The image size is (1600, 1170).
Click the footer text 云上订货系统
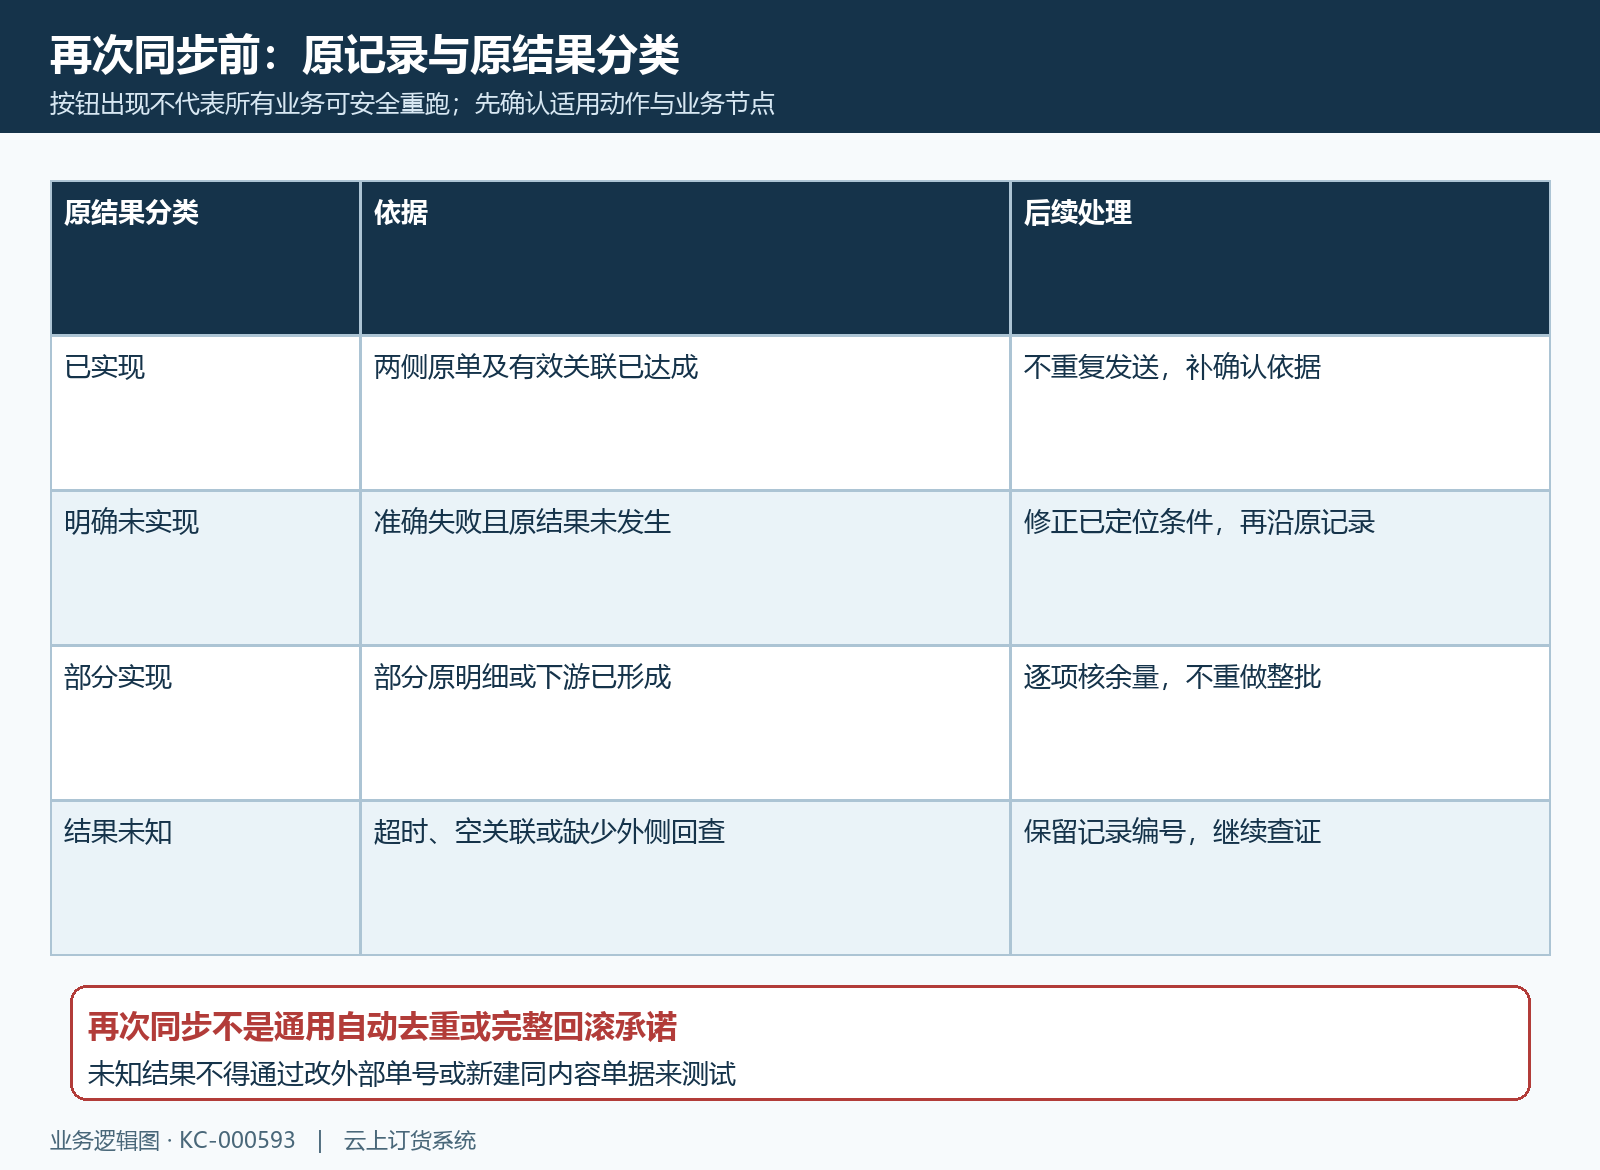(x=410, y=1140)
